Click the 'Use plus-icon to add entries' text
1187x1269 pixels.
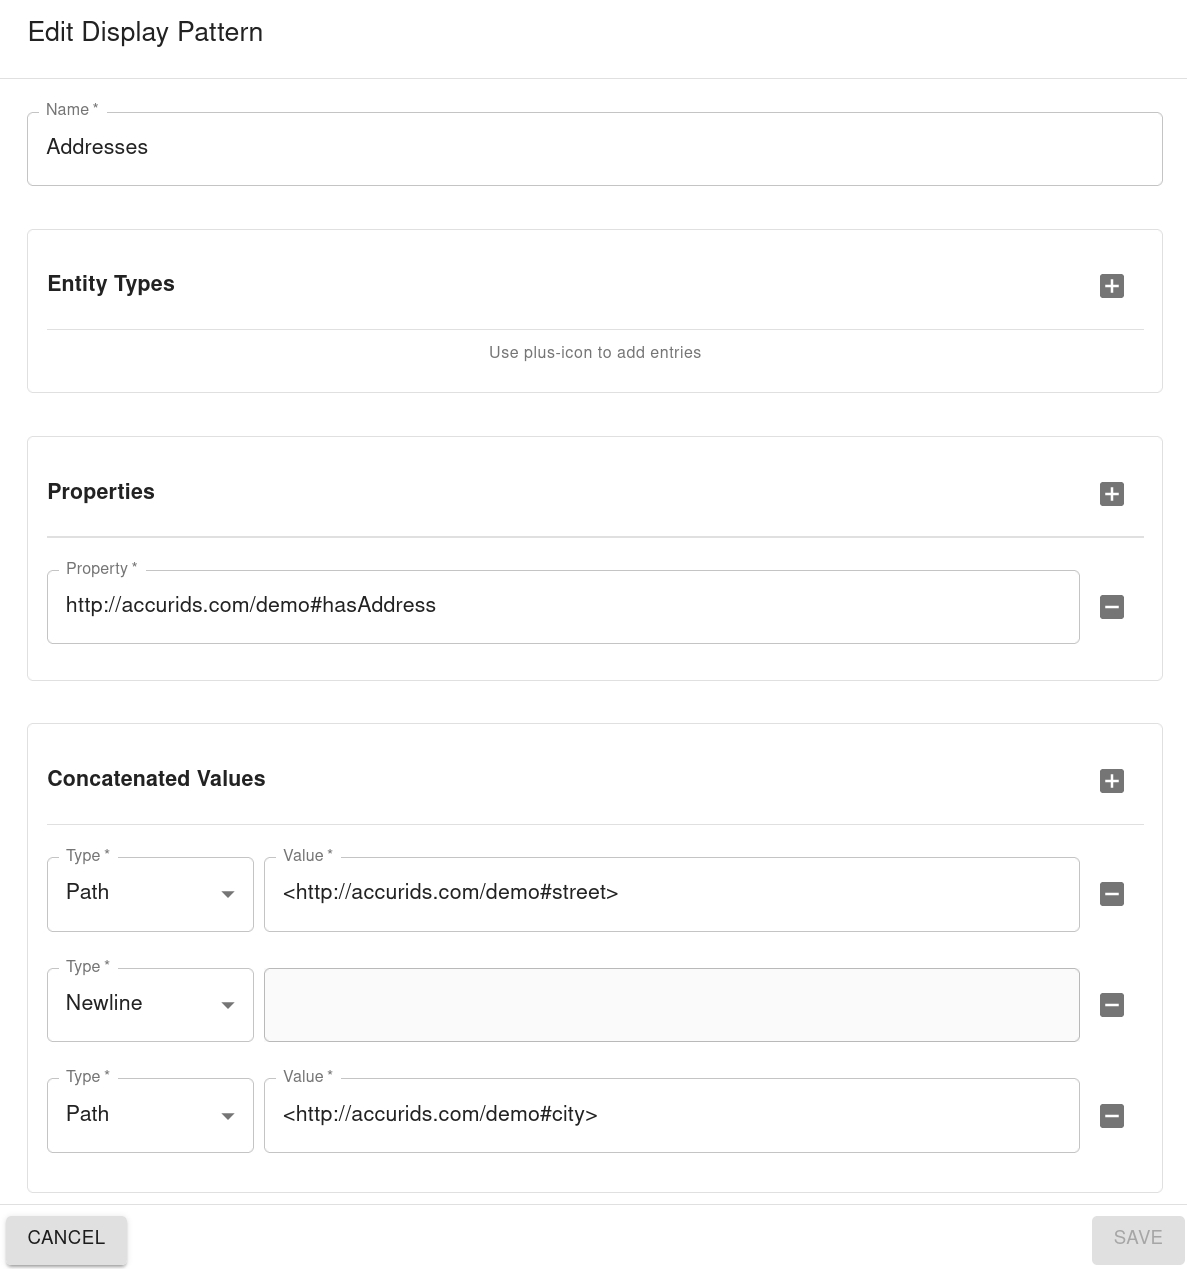coord(595,353)
